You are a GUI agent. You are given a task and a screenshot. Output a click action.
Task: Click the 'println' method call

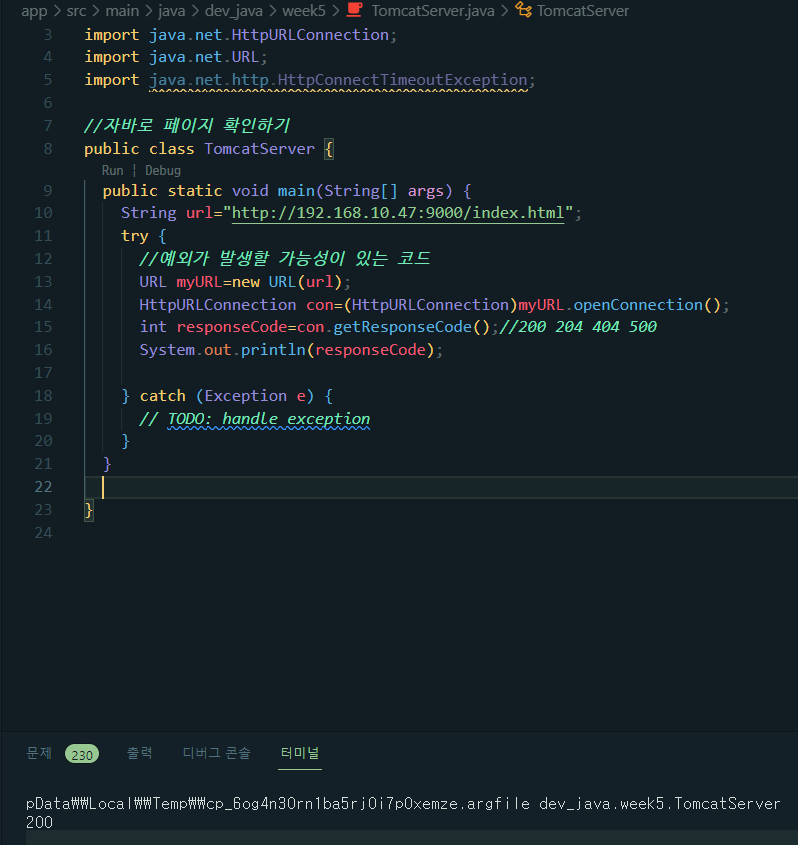[273, 350]
